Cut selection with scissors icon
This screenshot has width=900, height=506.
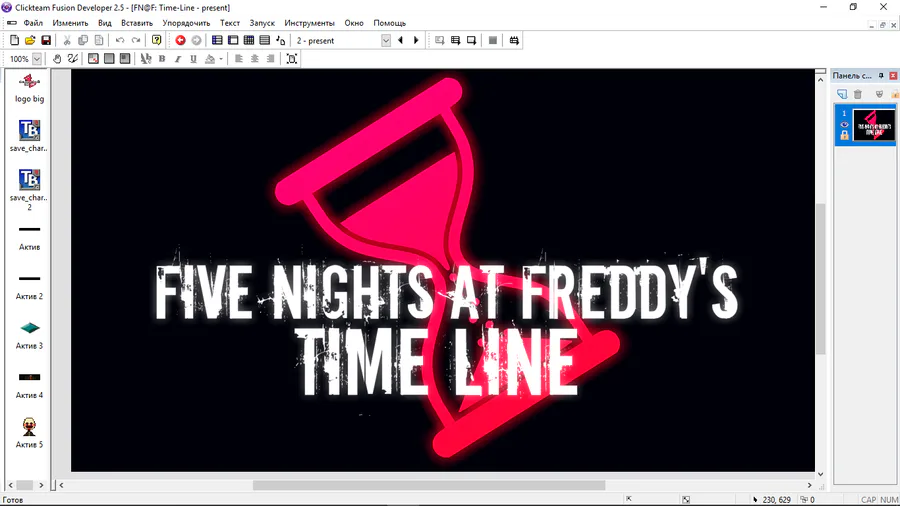tap(67, 40)
